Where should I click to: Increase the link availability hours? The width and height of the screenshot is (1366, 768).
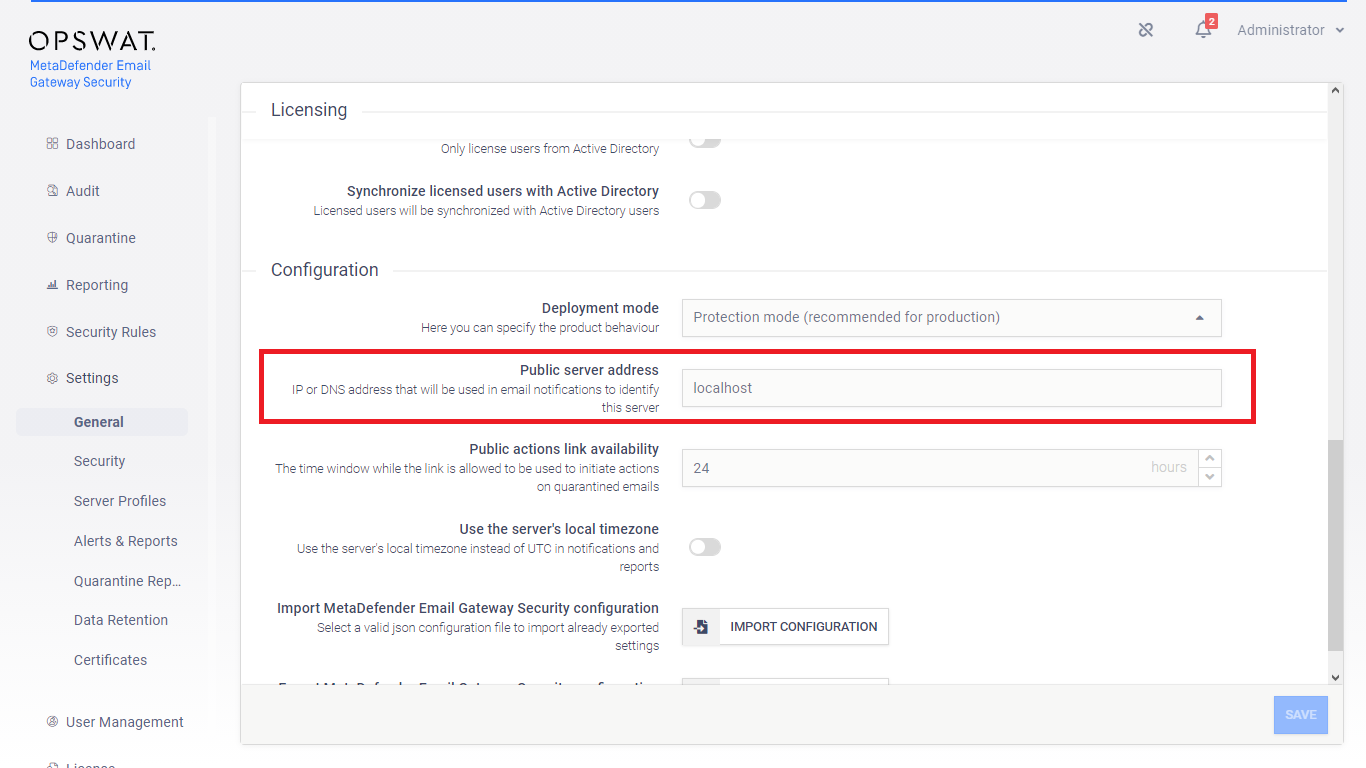pyautogui.click(x=1210, y=458)
